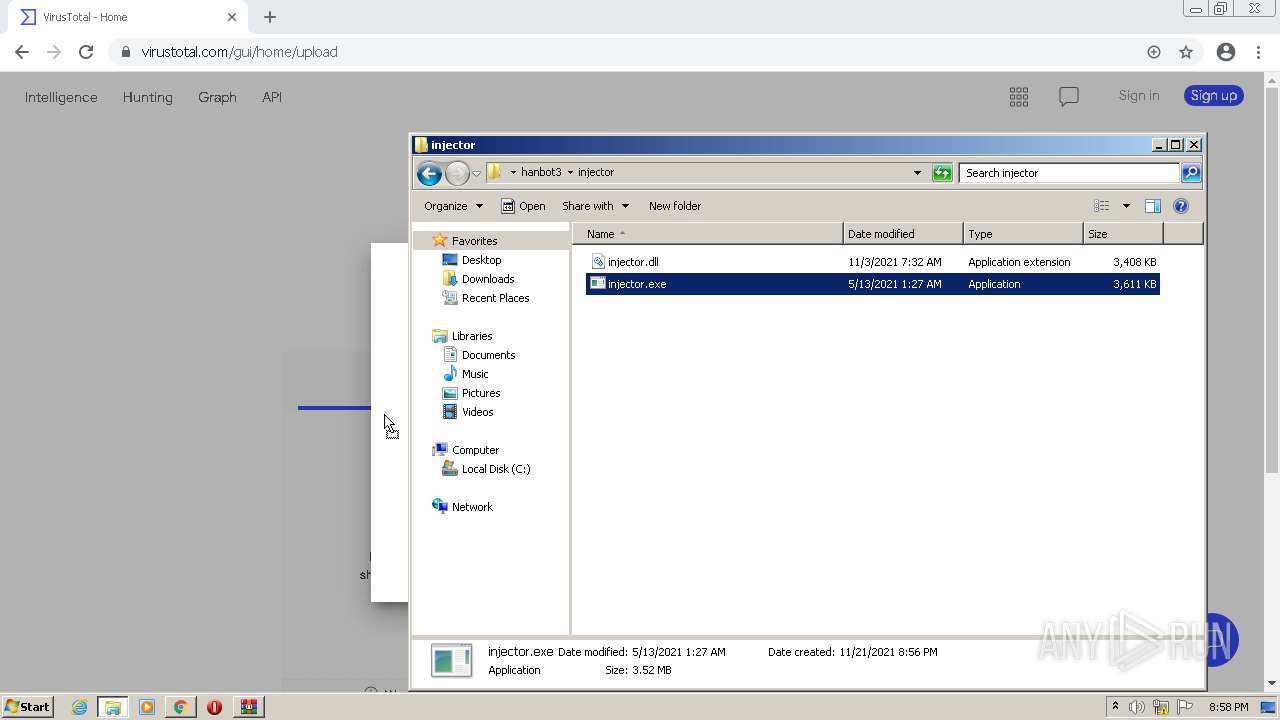The image size is (1280, 720).
Task: Open the address bar history dropdown
Action: 917,173
